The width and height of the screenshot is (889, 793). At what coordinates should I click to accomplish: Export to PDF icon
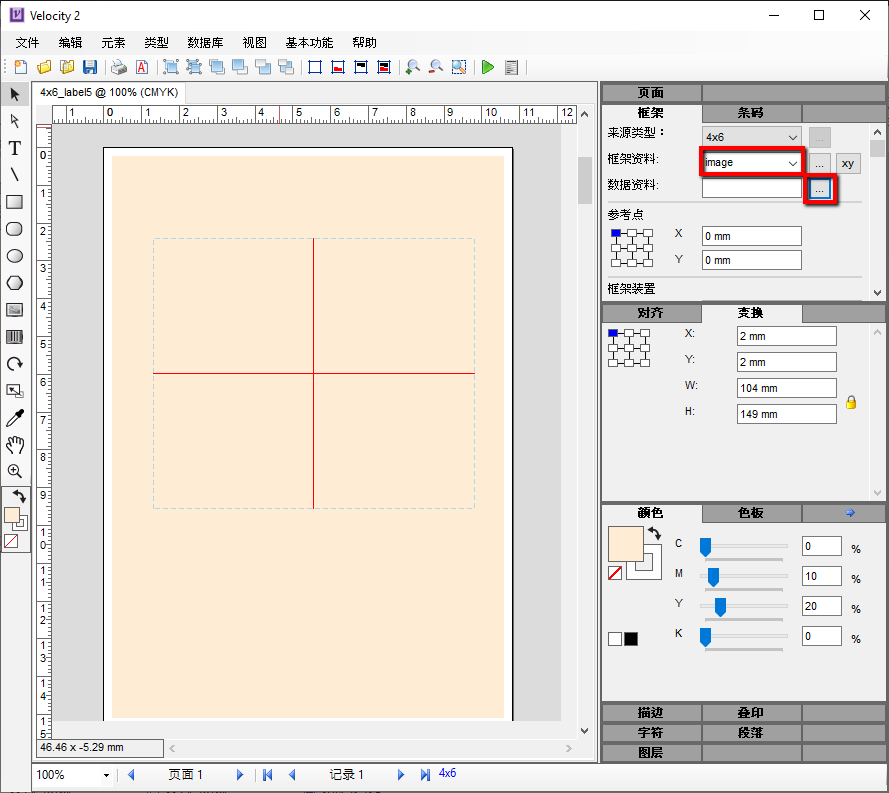[x=142, y=67]
